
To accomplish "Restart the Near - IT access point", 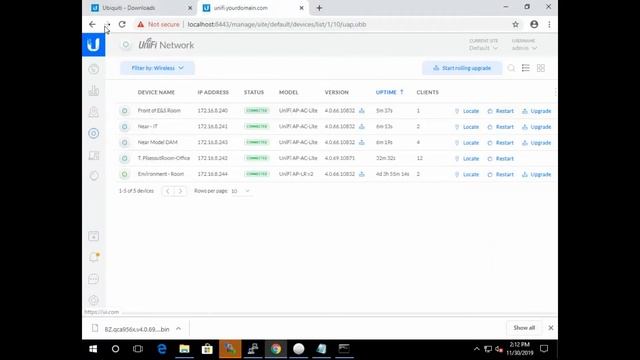I will (501, 127).
